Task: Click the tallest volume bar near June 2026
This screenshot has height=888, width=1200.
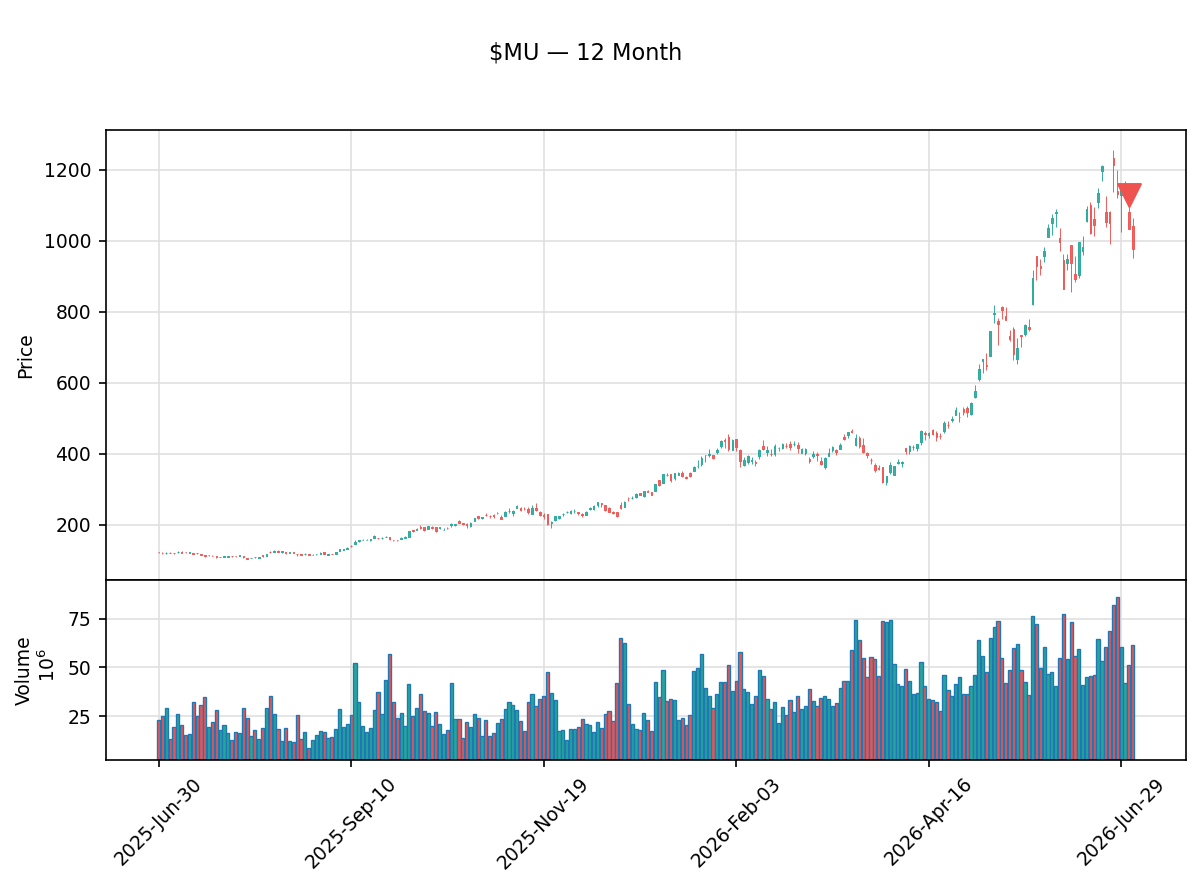Action: click(1118, 678)
